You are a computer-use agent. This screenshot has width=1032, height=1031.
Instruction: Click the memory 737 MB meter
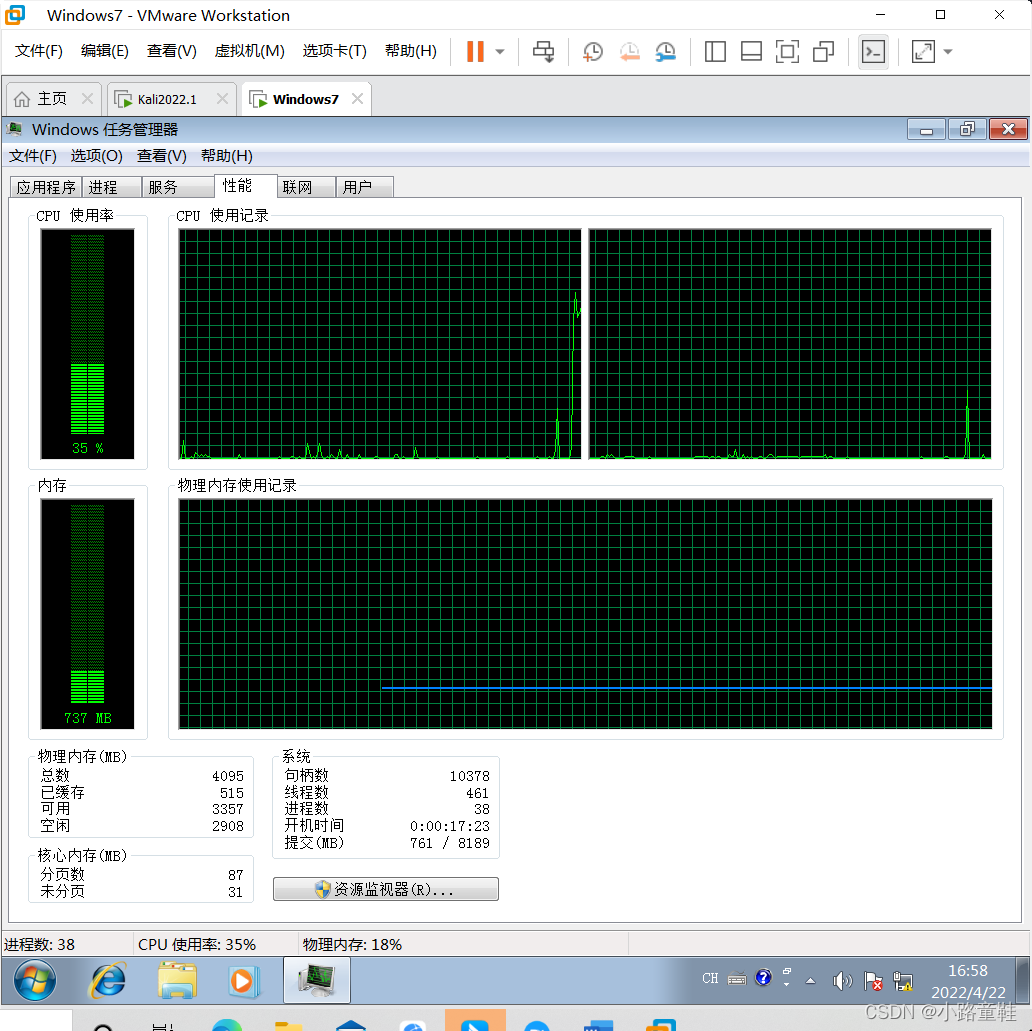pos(88,614)
